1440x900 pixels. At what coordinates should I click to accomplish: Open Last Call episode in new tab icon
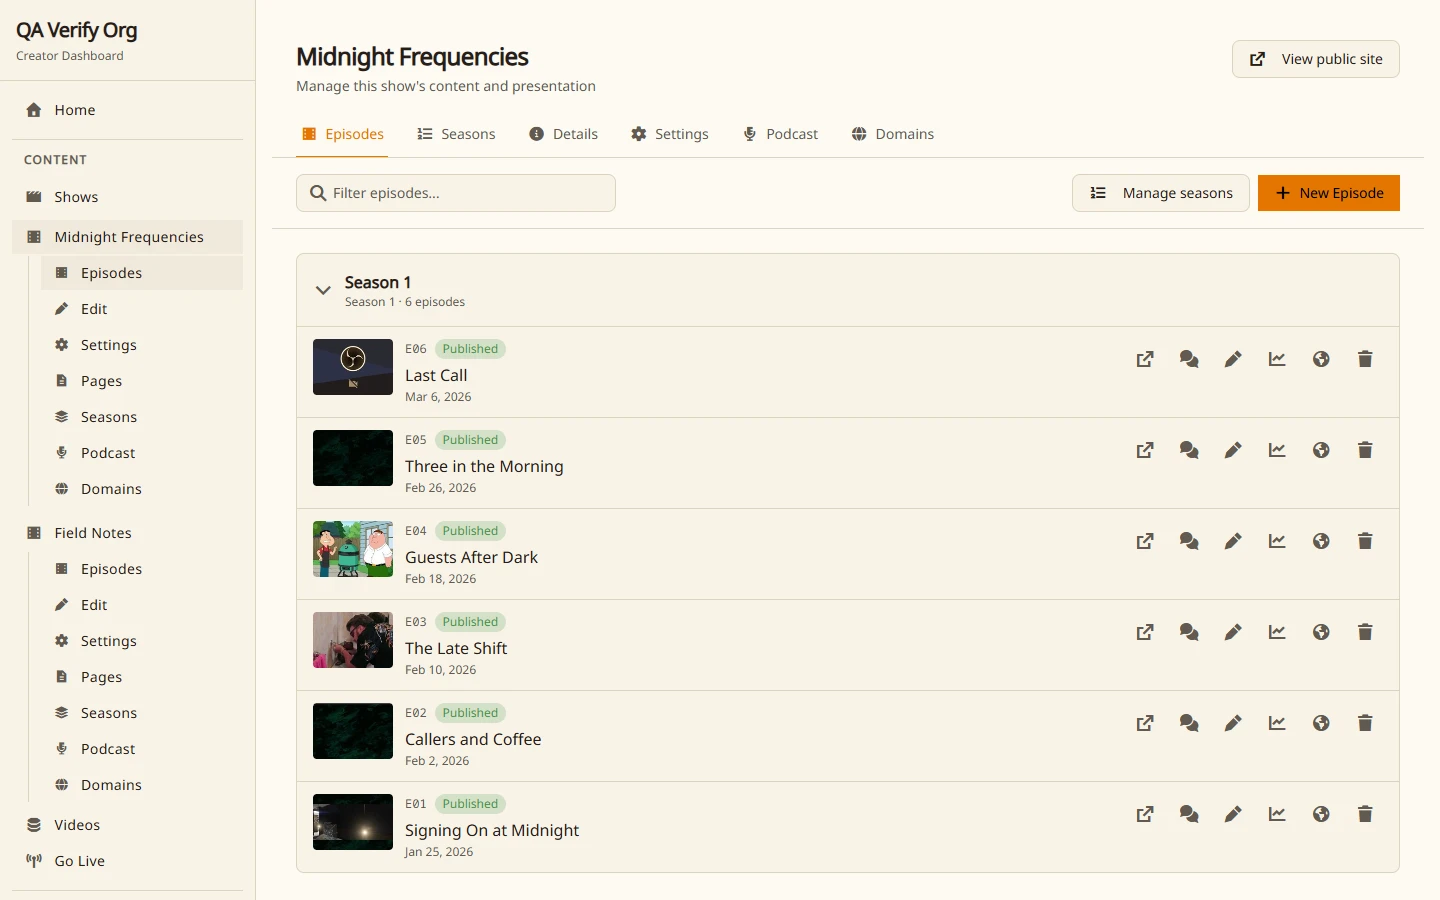(1145, 359)
